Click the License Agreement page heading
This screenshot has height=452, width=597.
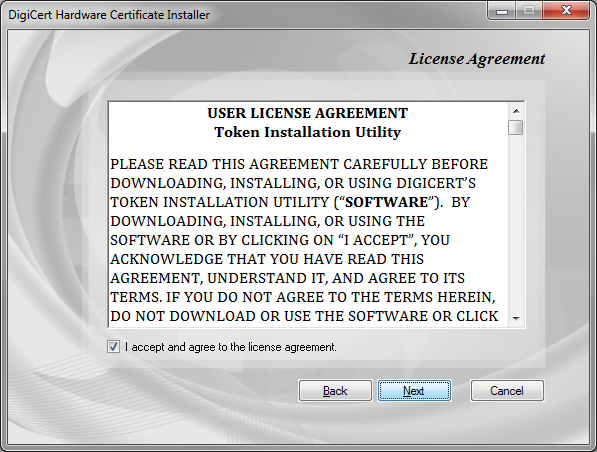pos(477,59)
